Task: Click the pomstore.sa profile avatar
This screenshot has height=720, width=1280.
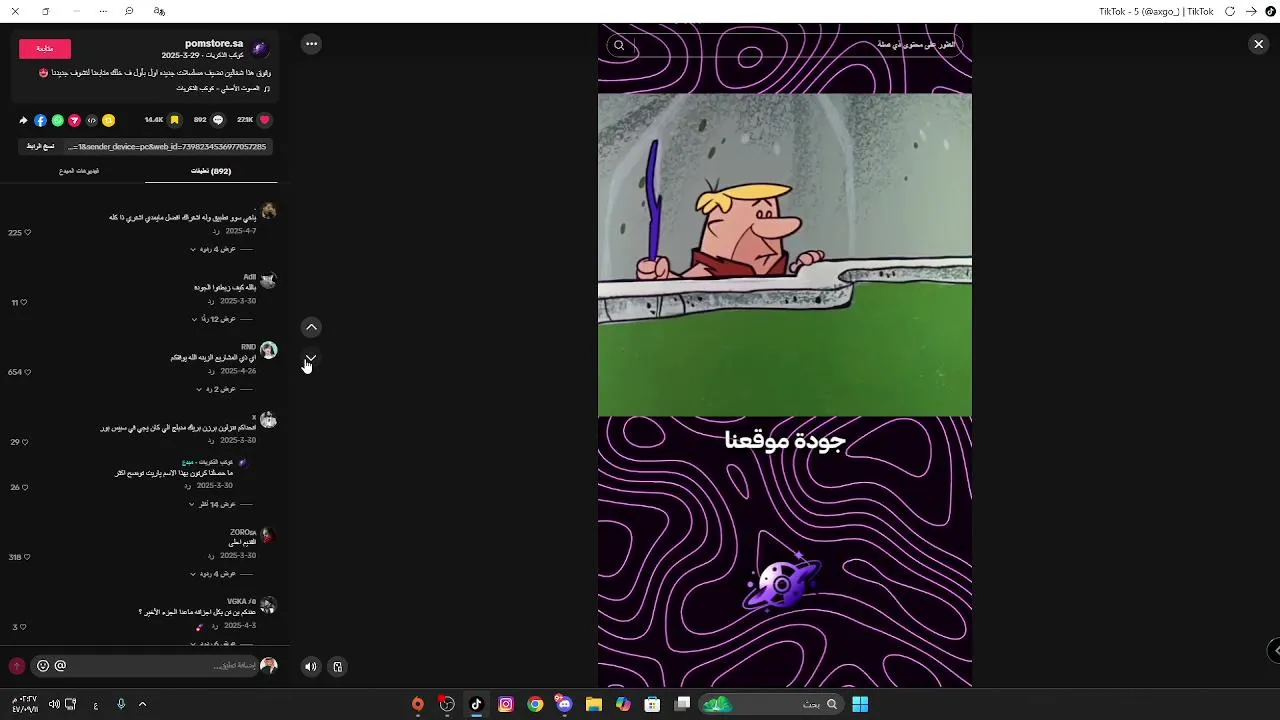Action: 260,49
